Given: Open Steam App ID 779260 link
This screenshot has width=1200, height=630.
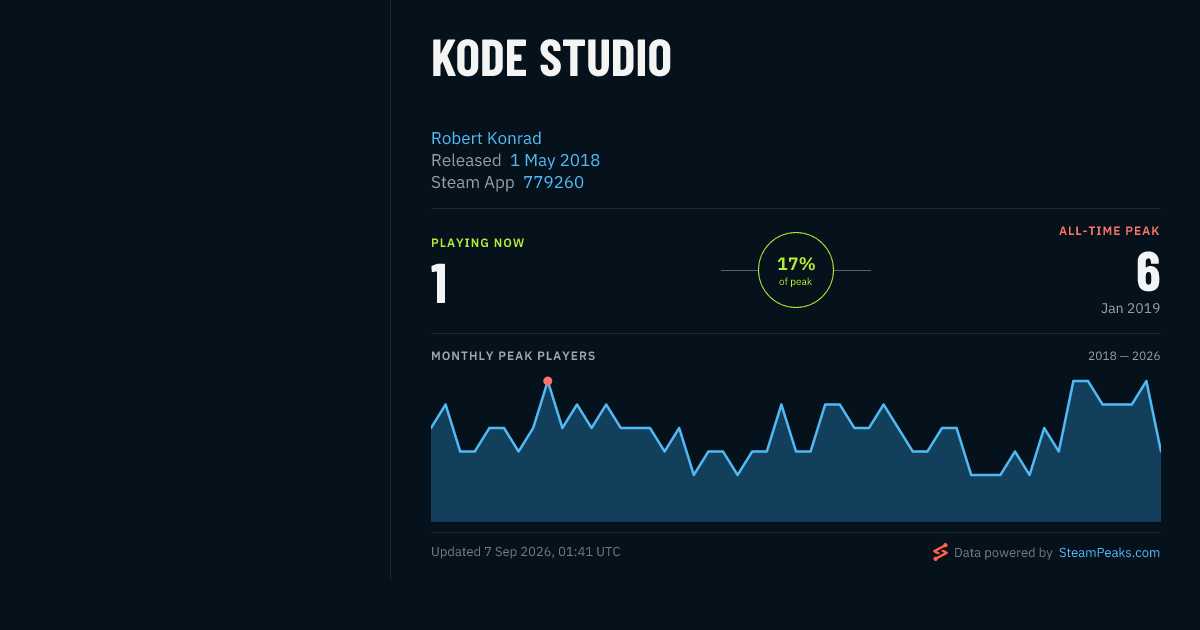Looking at the screenshot, I should click(553, 182).
